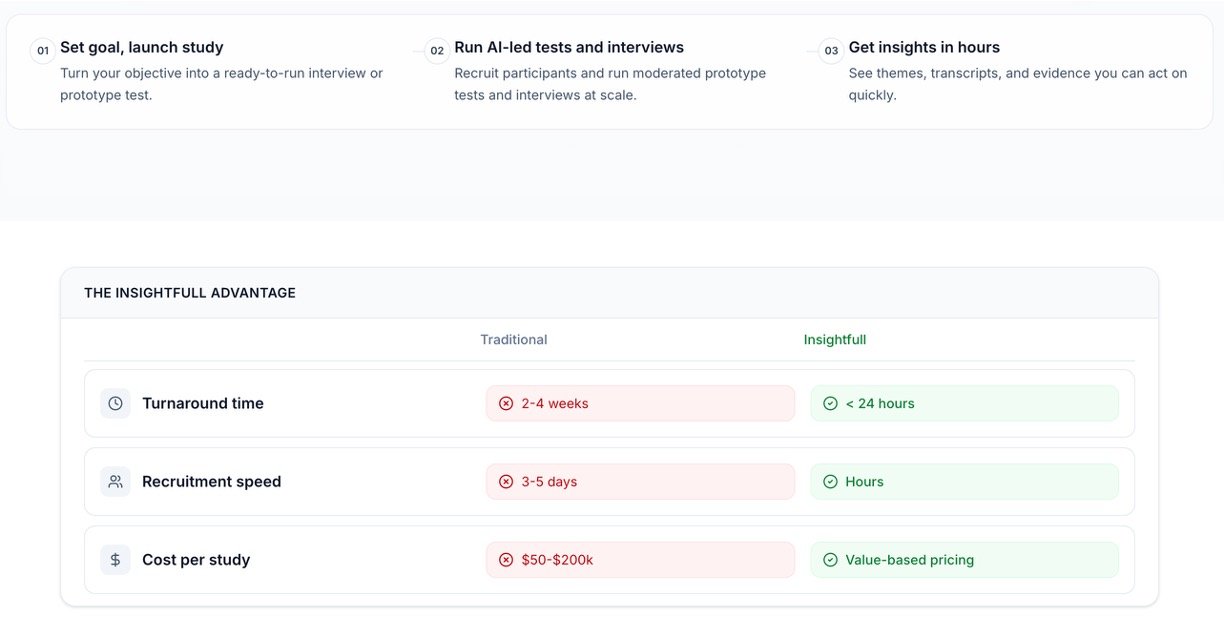The width and height of the screenshot is (1224, 638).
Task: Click the red X icon next to 2-4 weeks
Action: point(506,403)
